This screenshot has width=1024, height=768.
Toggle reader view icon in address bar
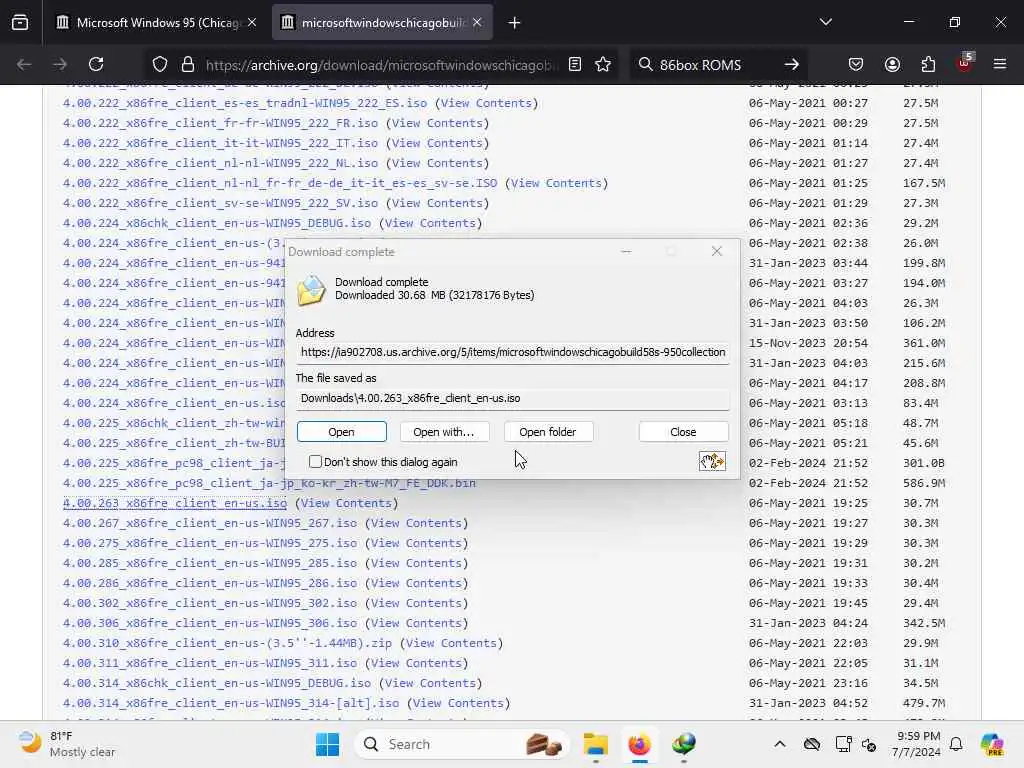575,64
